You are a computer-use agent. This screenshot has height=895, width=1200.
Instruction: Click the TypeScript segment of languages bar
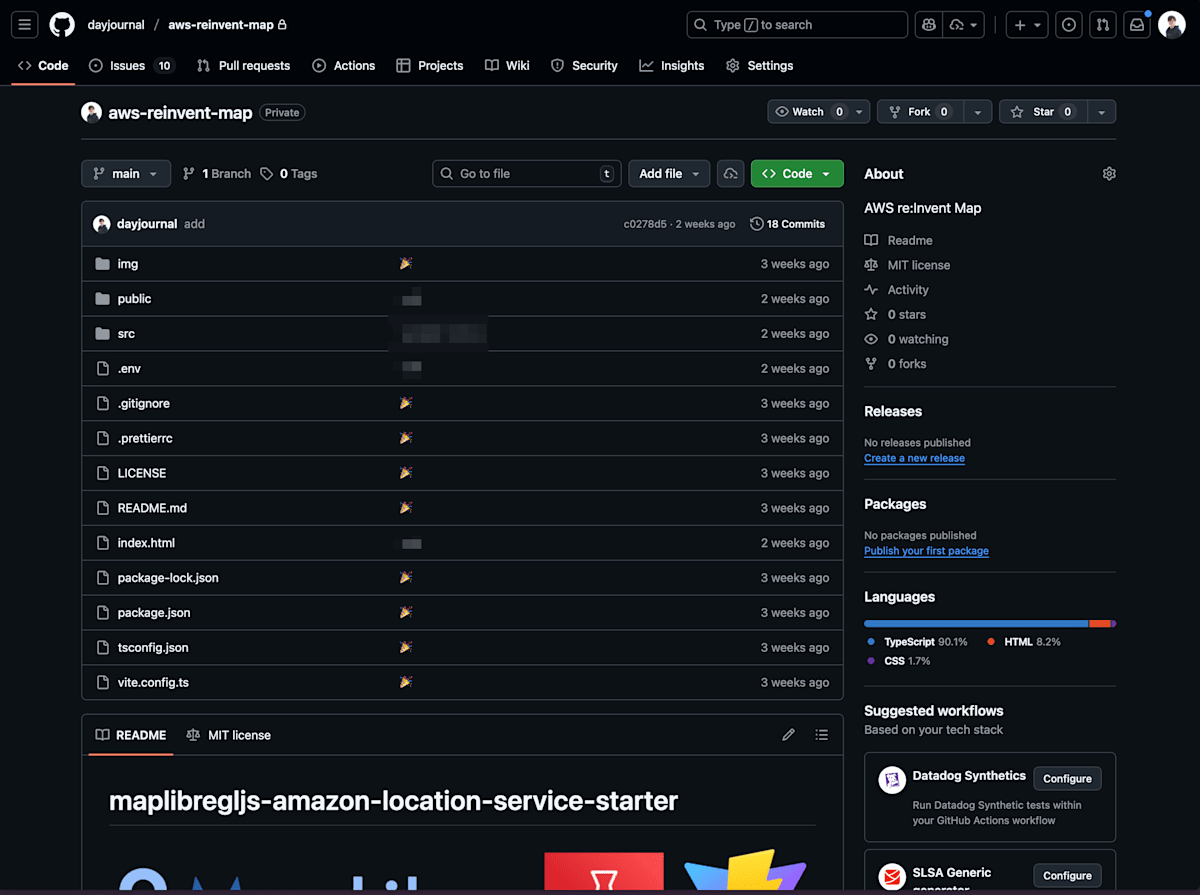(x=976, y=624)
